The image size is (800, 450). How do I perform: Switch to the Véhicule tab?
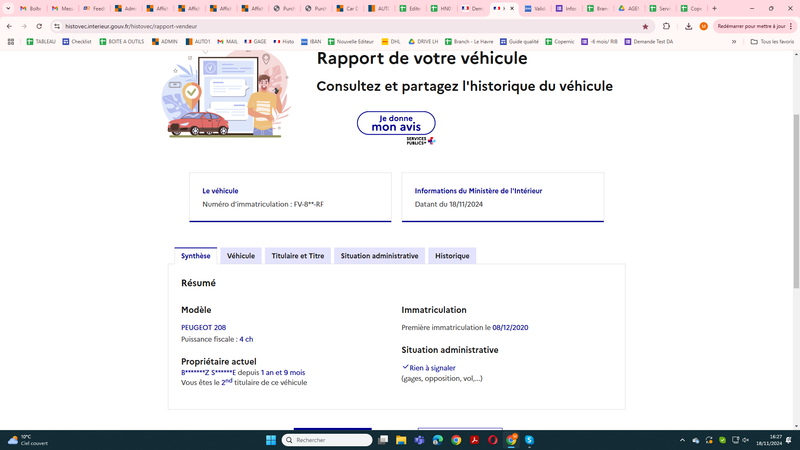[241, 256]
